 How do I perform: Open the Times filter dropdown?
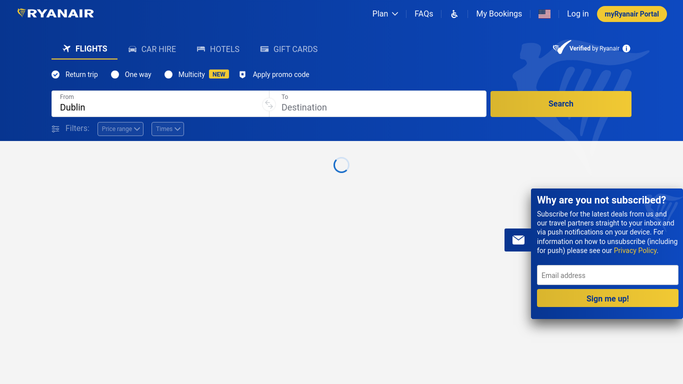pos(167,129)
